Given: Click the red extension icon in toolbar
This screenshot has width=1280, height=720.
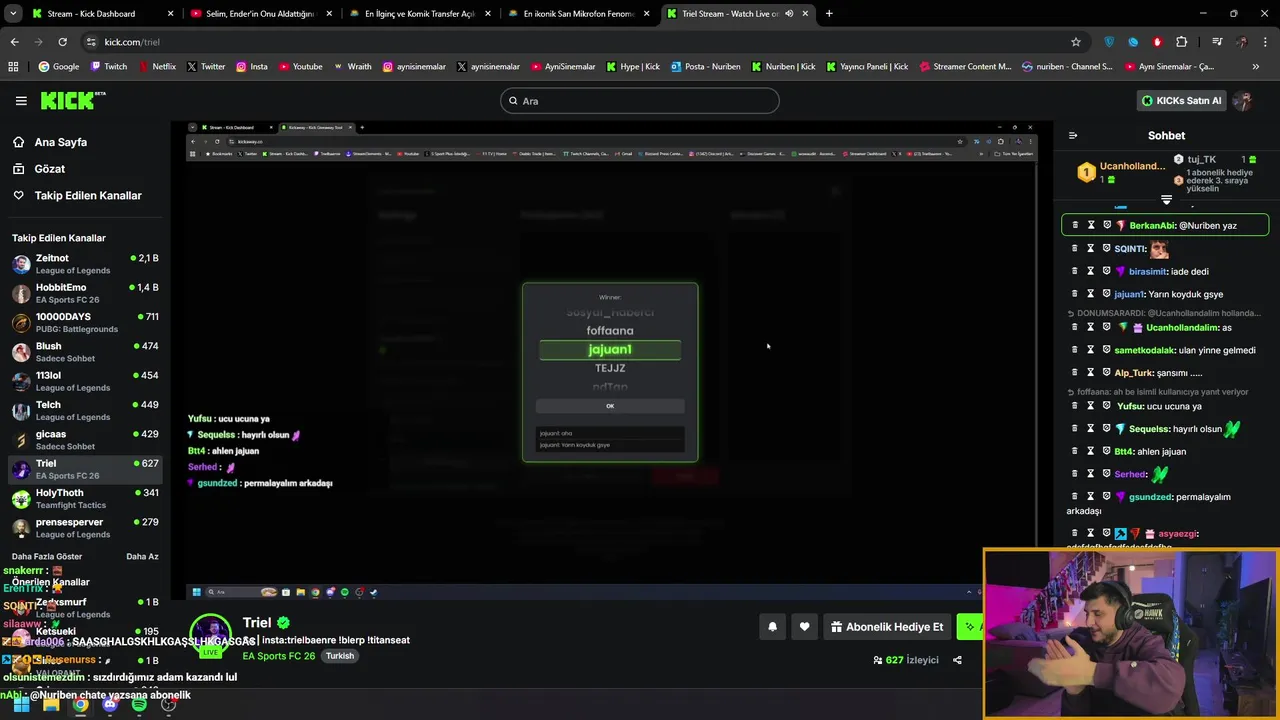Looking at the screenshot, I should click(1157, 42).
